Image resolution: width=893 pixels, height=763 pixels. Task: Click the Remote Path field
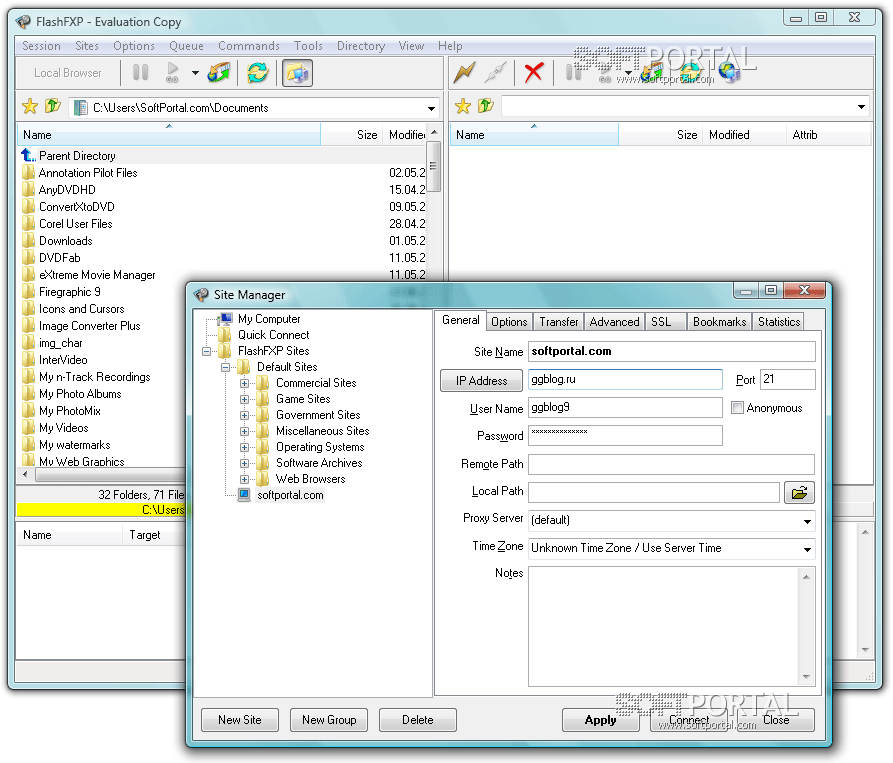pyautogui.click(x=671, y=464)
